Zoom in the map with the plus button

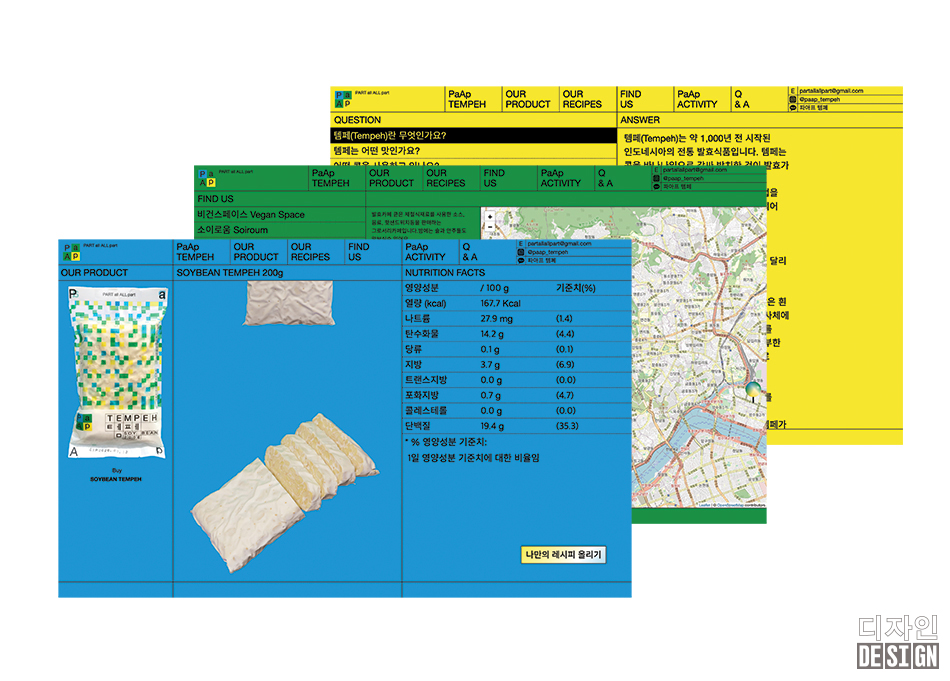coord(490,216)
